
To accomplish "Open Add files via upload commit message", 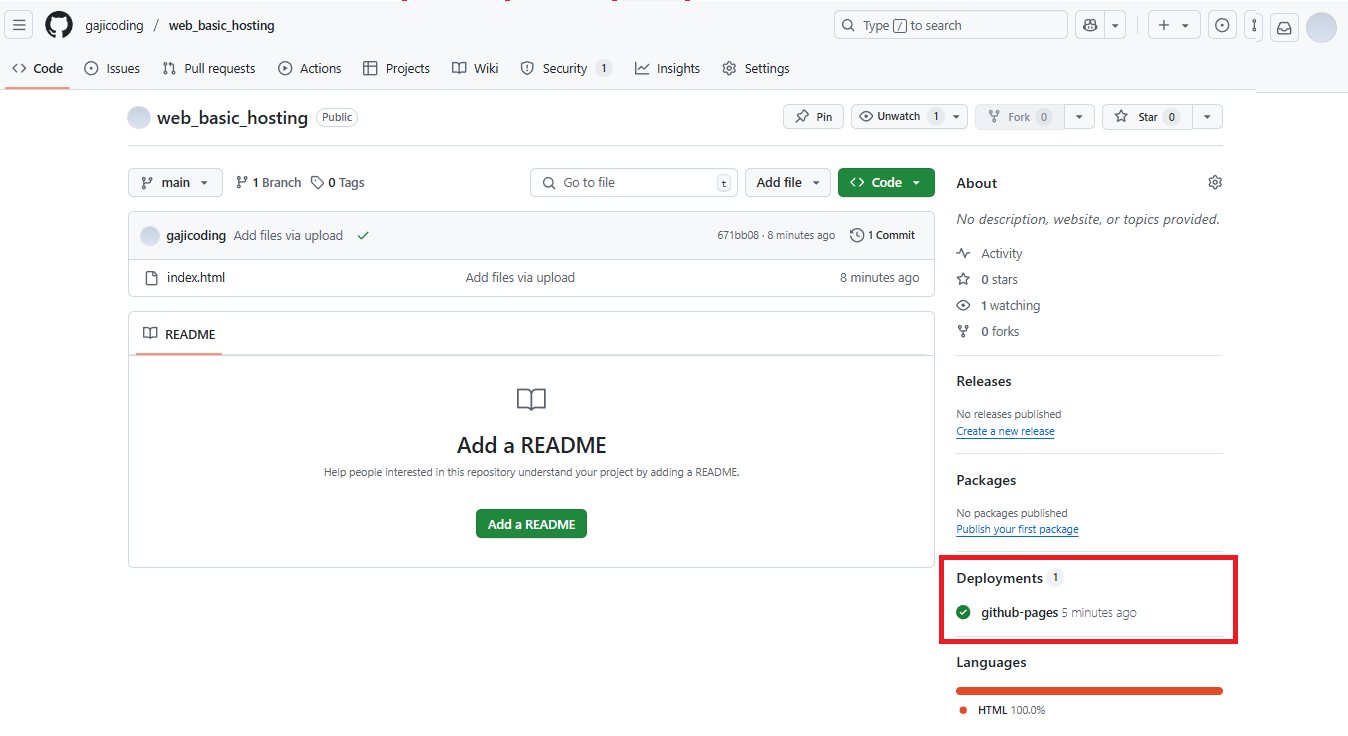I will [x=288, y=236].
